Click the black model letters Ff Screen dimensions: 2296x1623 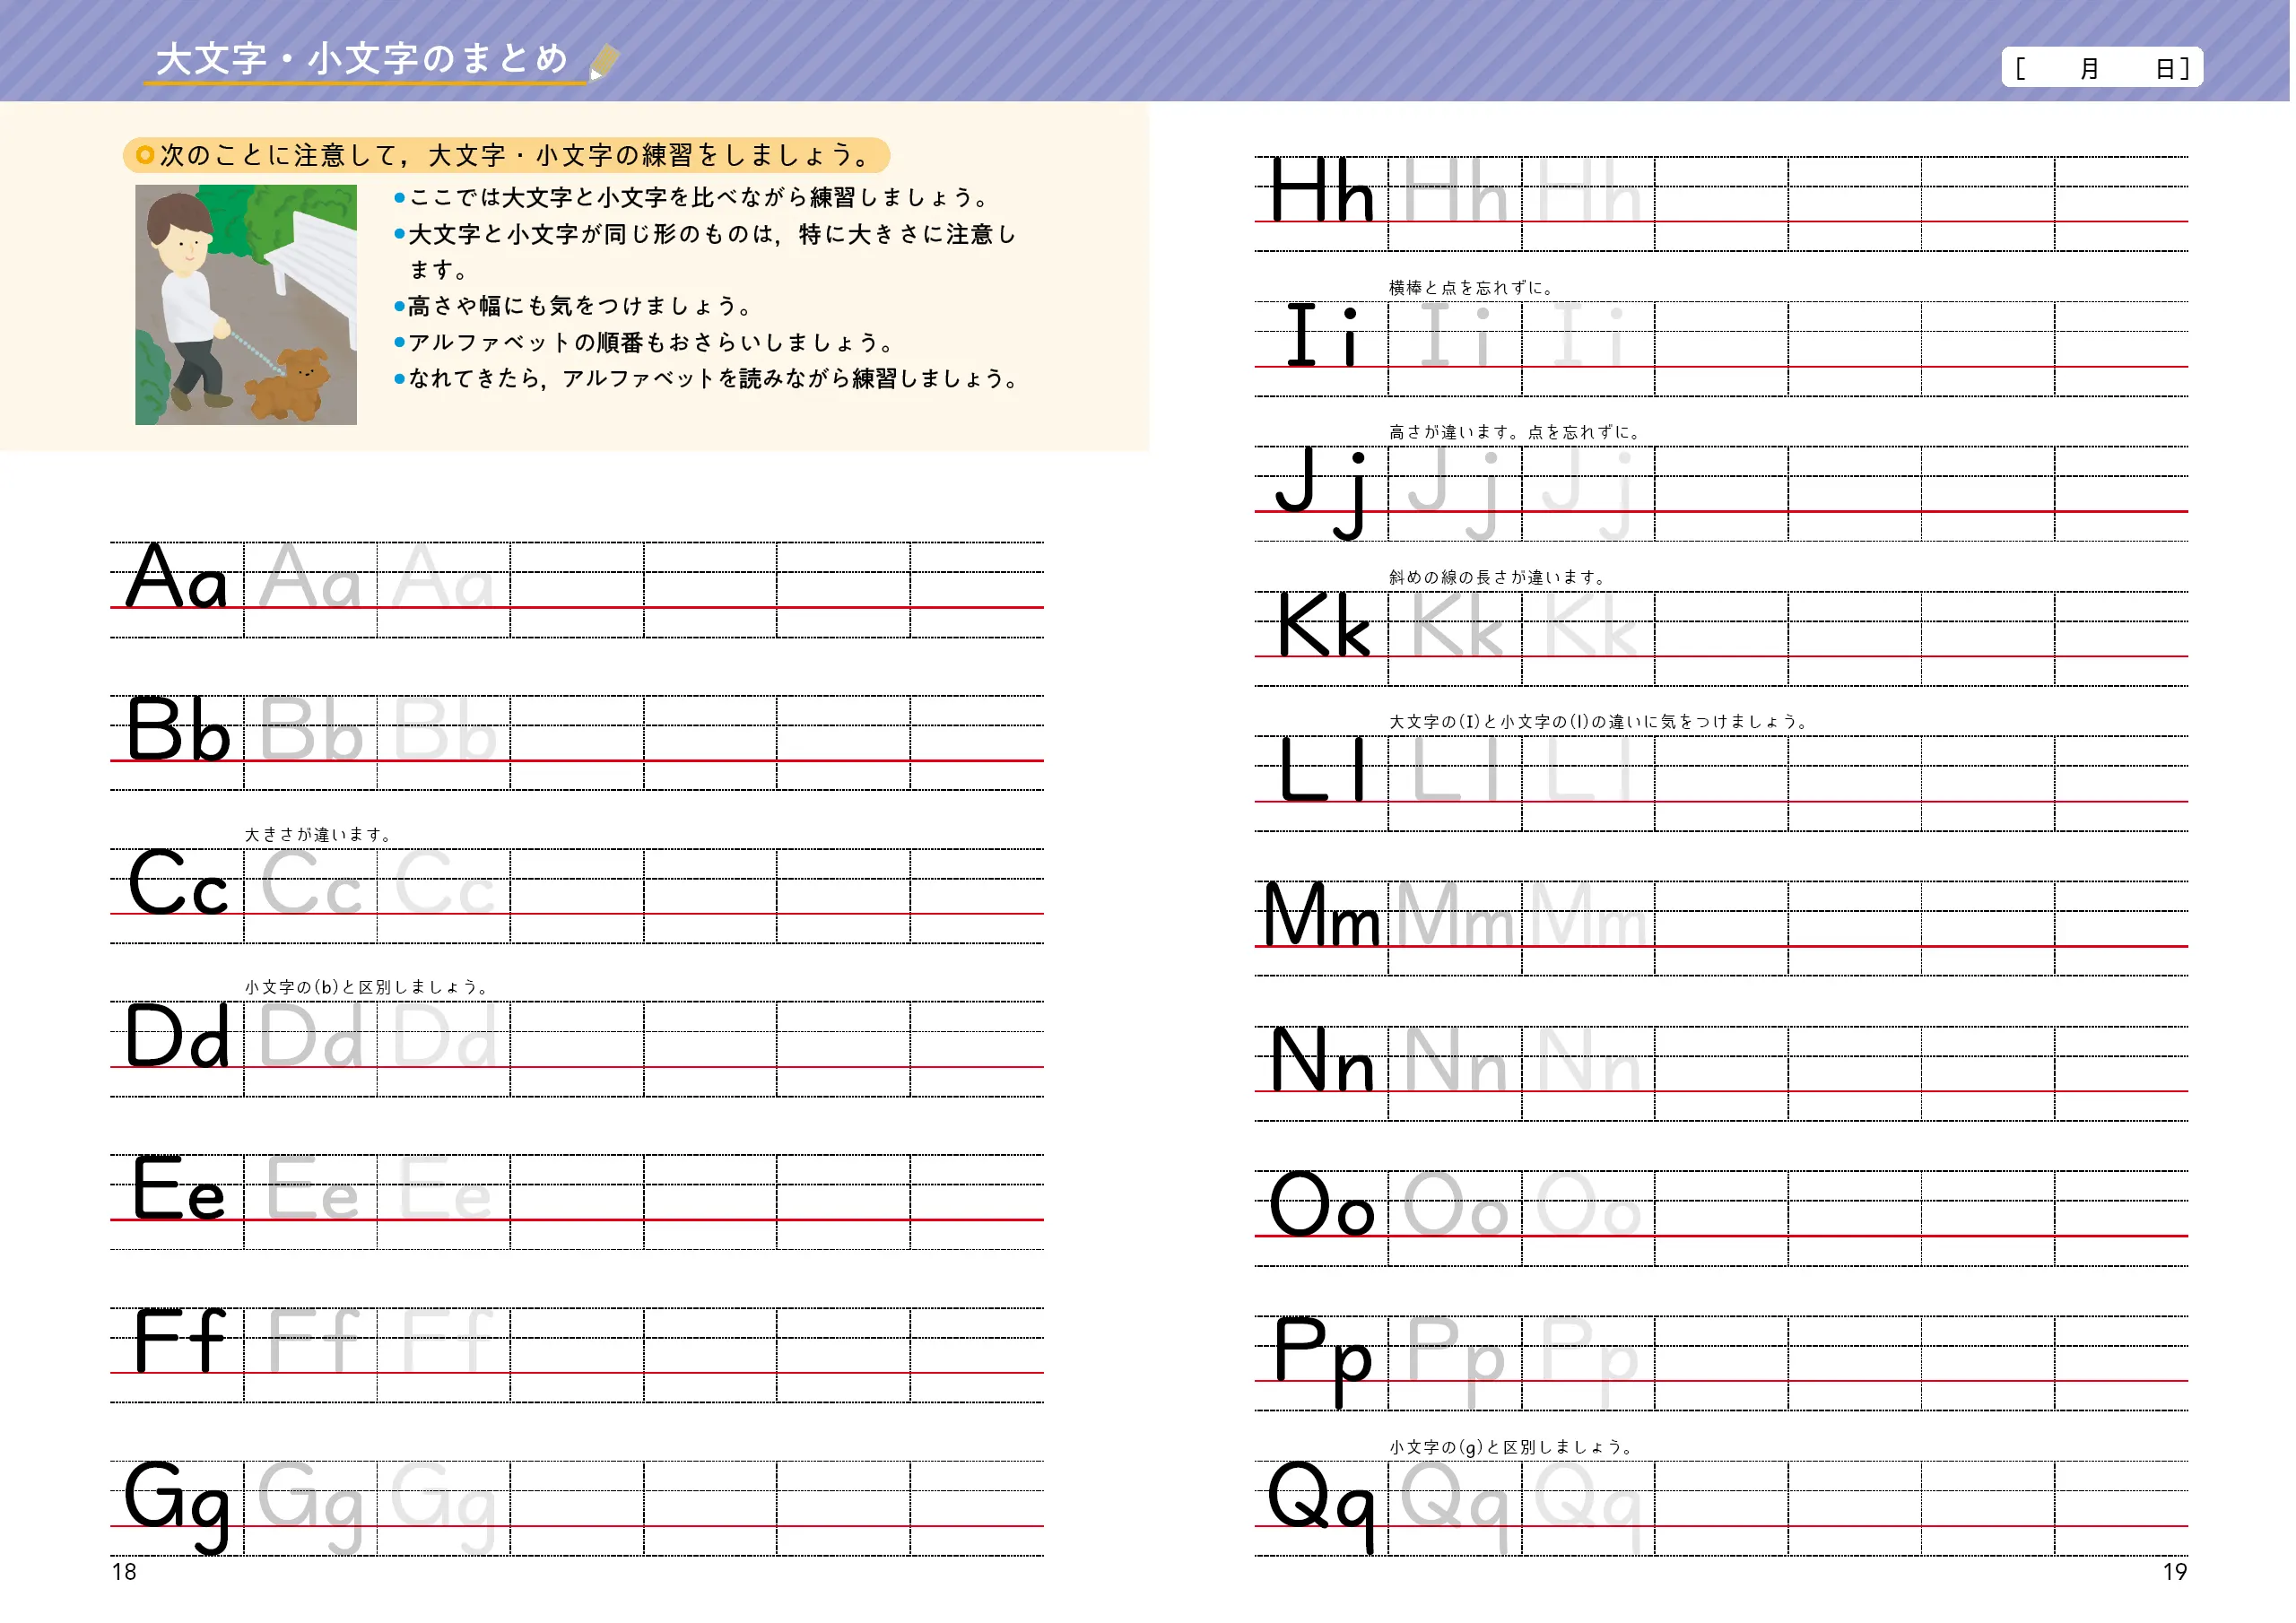click(x=181, y=1341)
